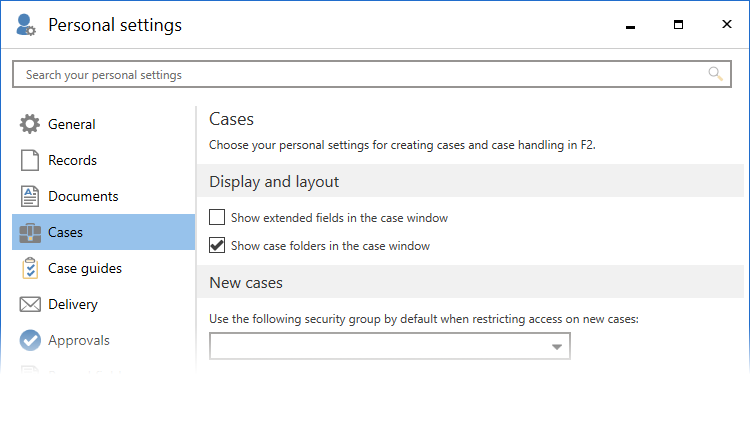Click the search magnifier icon
The height and width of the screenshot is (426, 750).
(715, 74)
